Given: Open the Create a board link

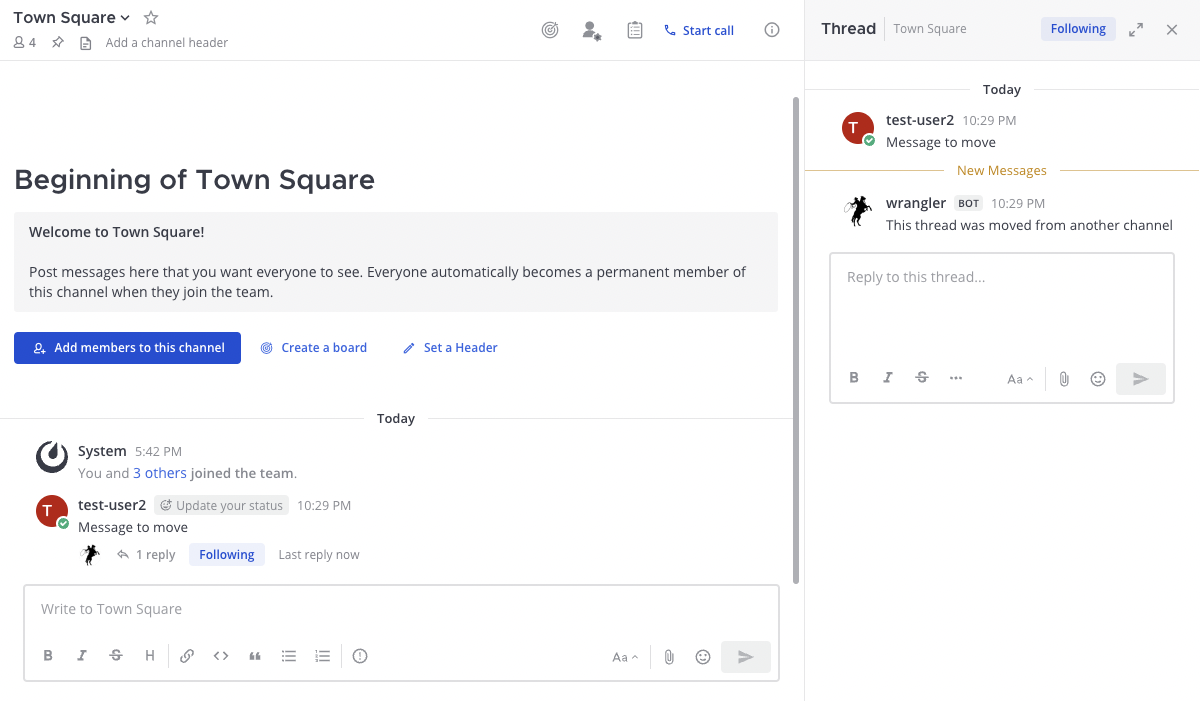Looking at the screenshot, I should click(314, 348).
